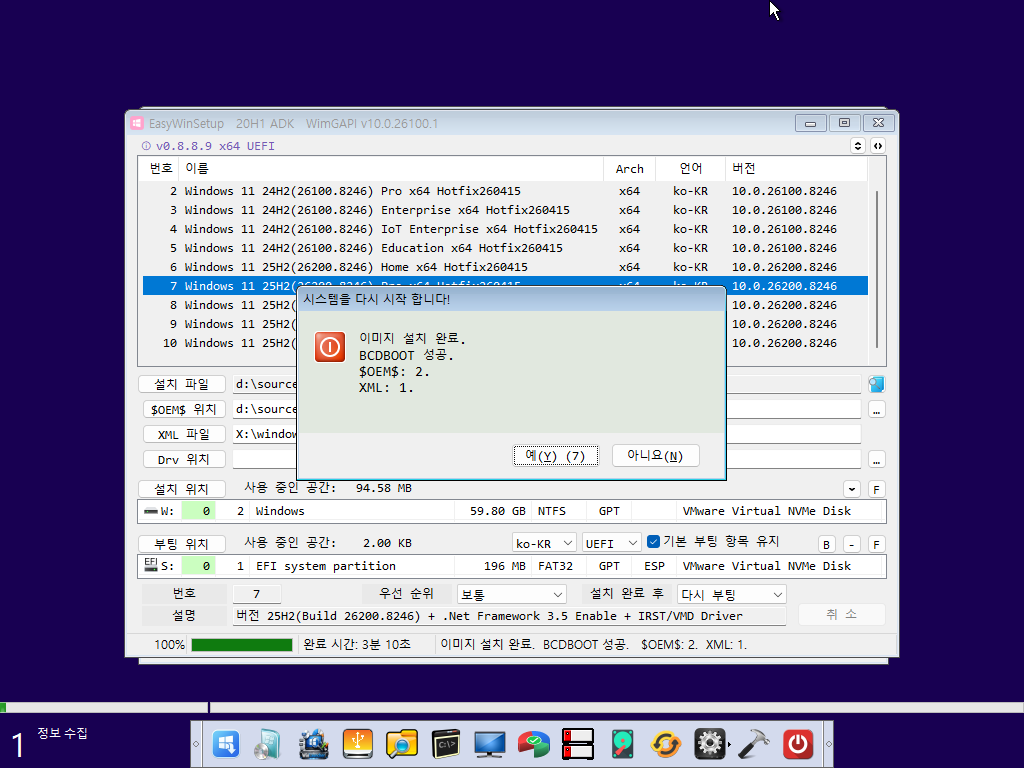Select row 4 IoT Enterprise x64
The height and width of the screenshot is (768, 1024).
pos(505,229)
